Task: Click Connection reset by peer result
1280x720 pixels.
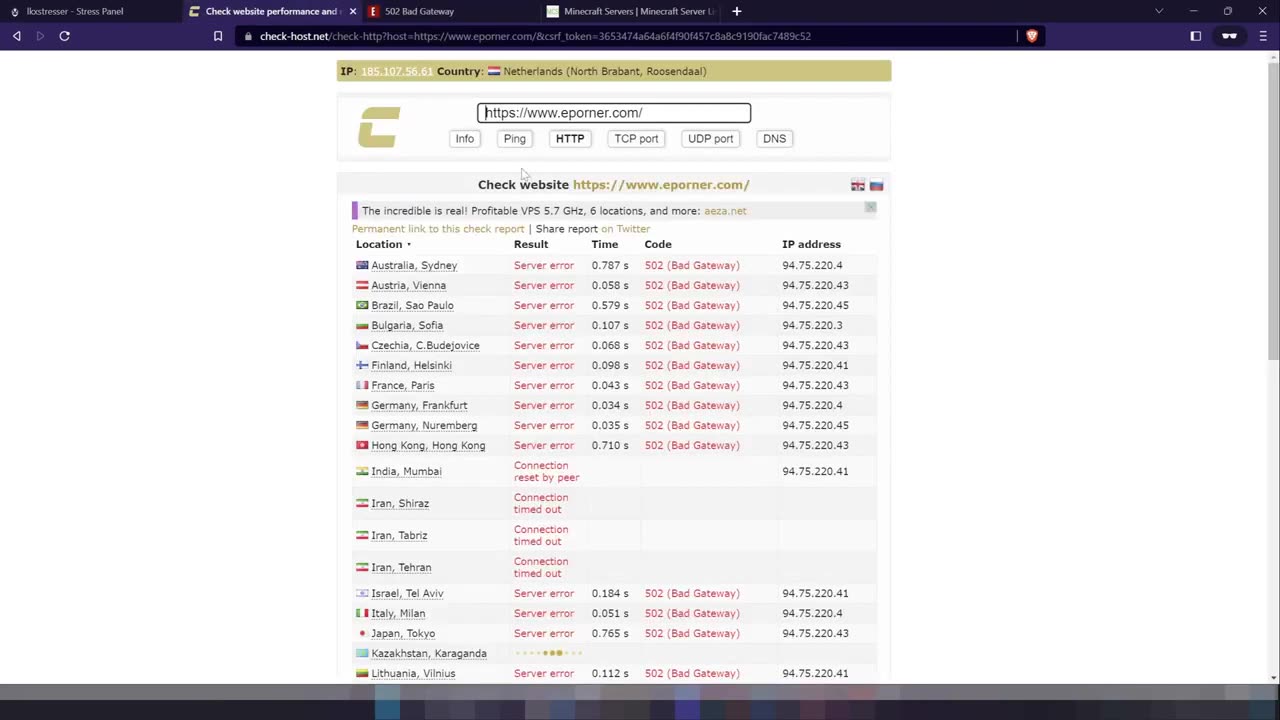Action: click(546, 471)
